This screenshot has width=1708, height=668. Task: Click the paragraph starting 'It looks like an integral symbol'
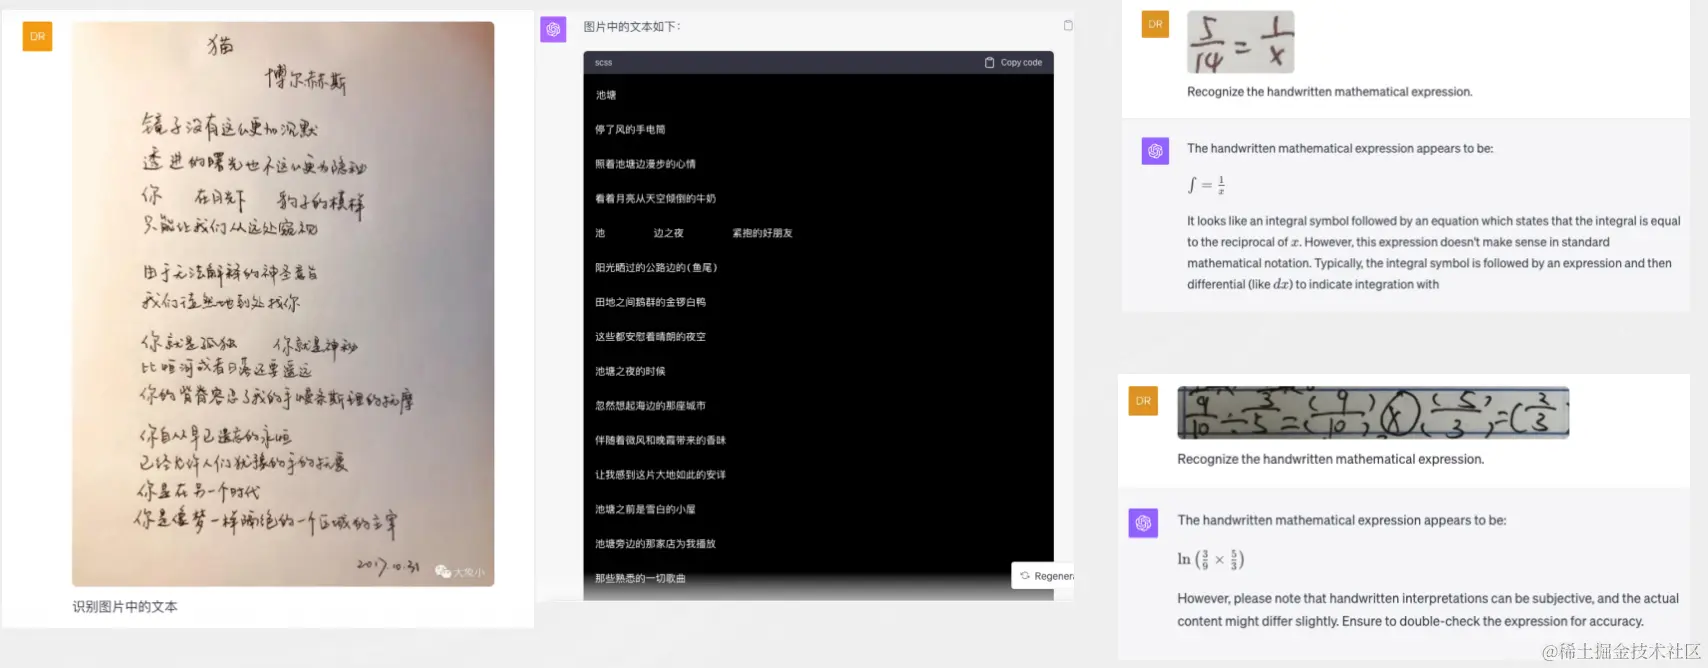pyautogui.click(x=1433, y=253)
